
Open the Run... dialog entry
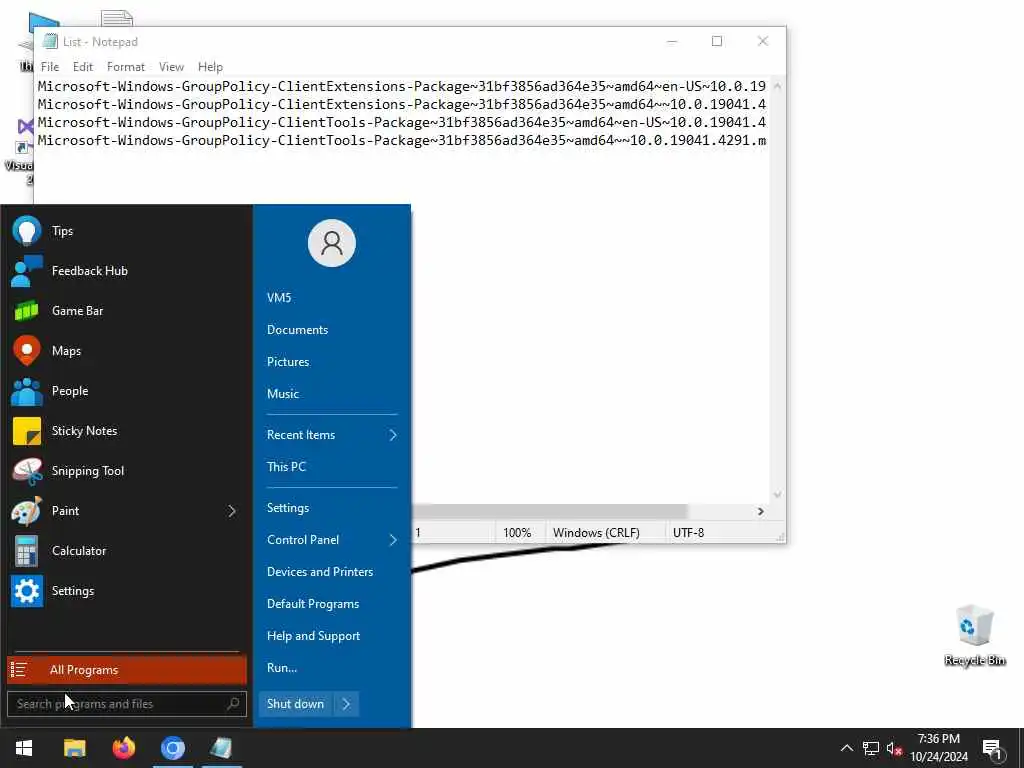281,668
